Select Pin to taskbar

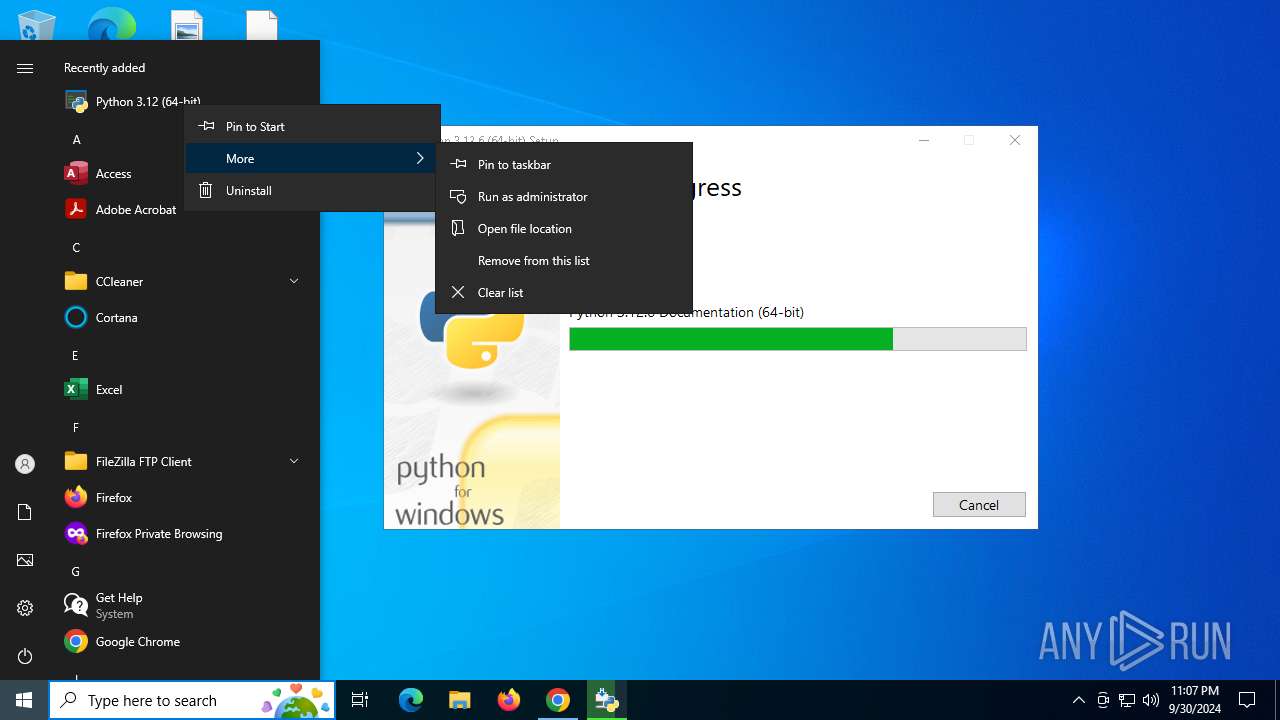tap(564, 164)
